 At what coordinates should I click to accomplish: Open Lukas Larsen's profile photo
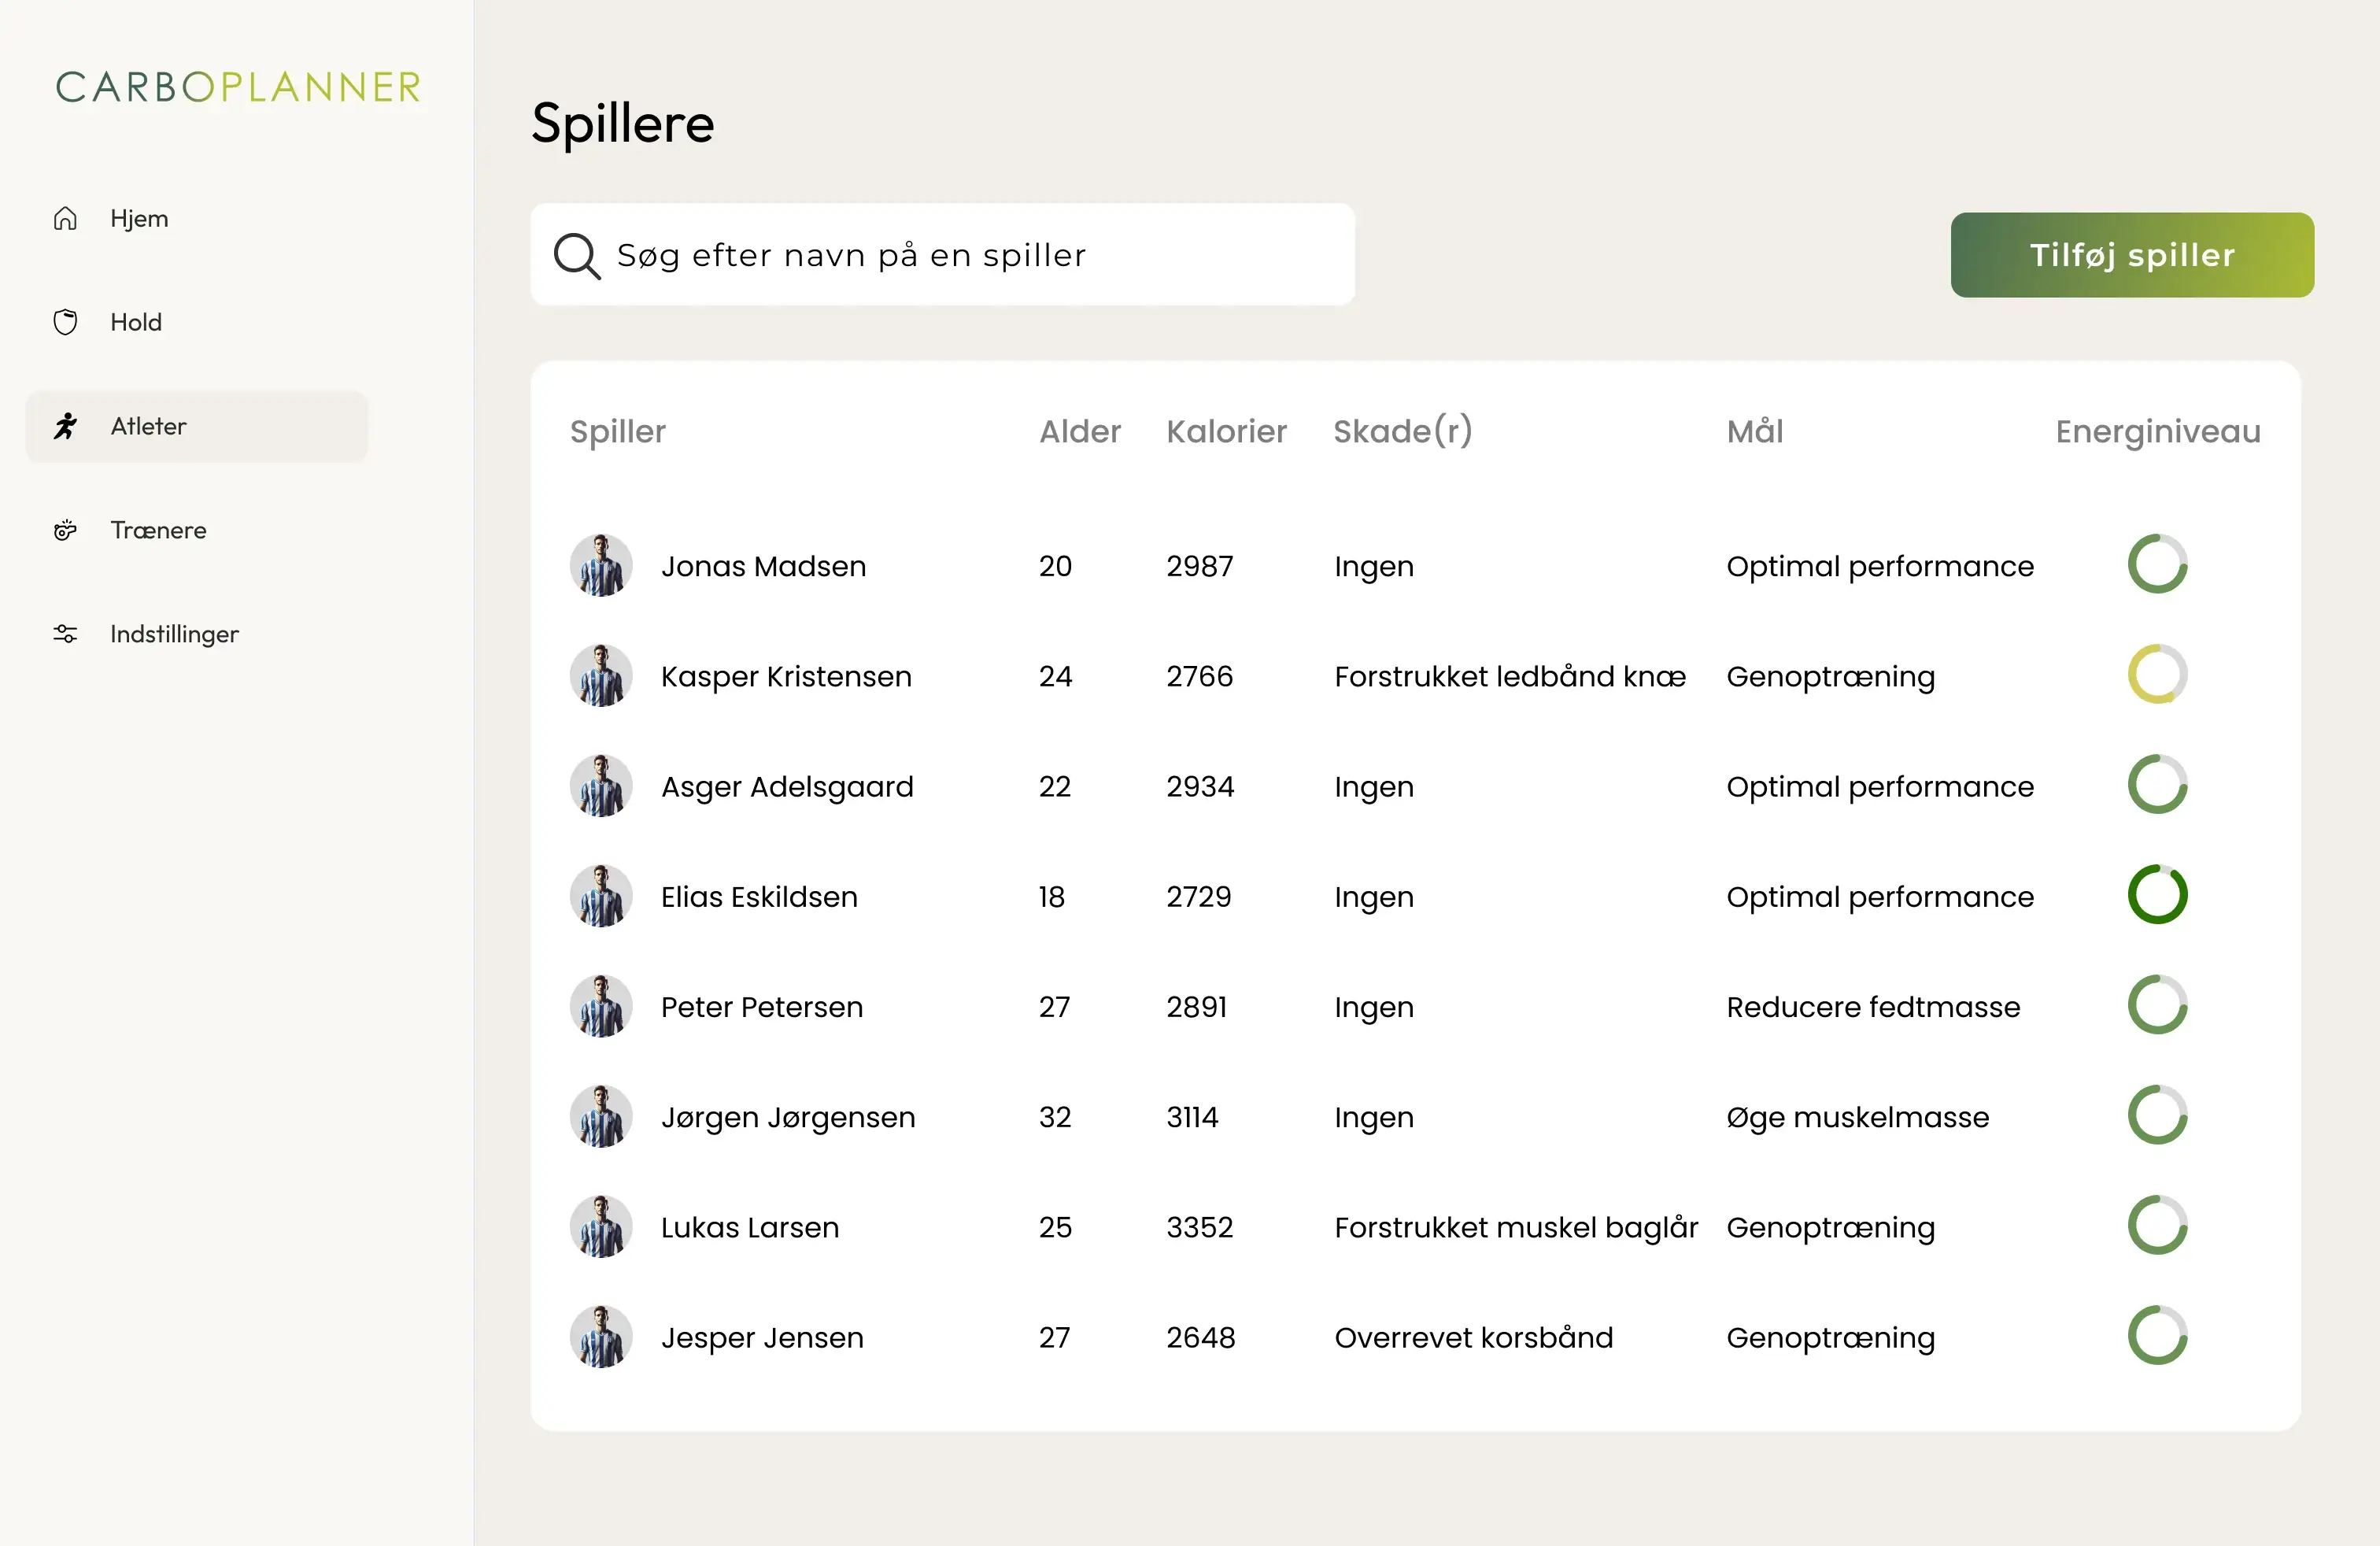click(x=600, y=1226)
